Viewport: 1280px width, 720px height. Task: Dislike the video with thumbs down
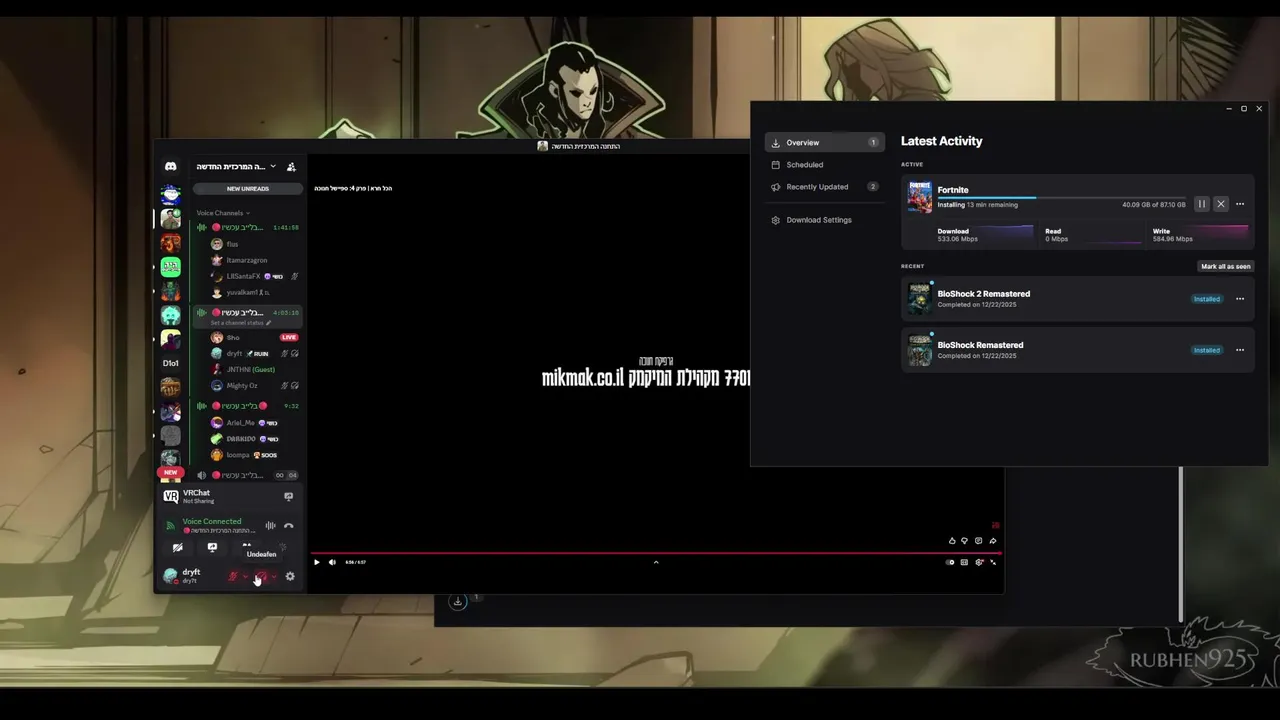click(x=964, y=541)
